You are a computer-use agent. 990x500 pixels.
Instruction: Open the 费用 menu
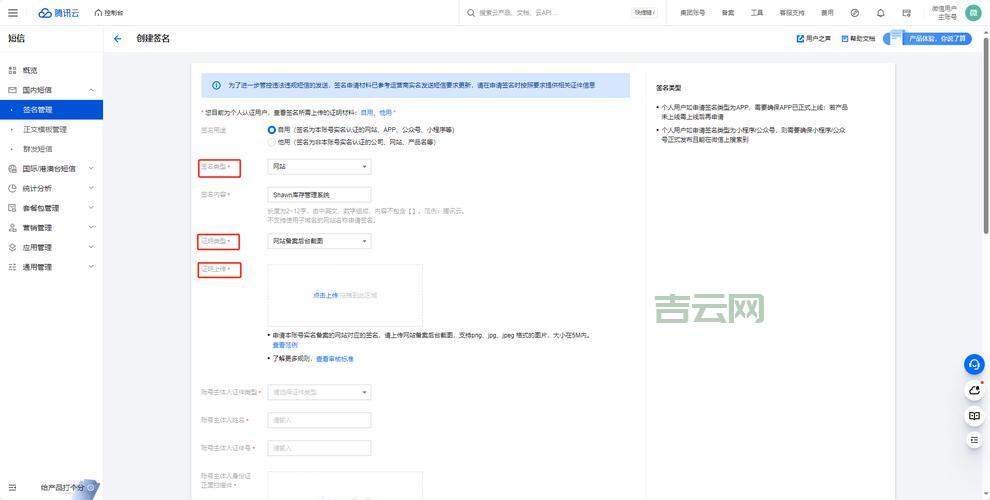[827, 13]
